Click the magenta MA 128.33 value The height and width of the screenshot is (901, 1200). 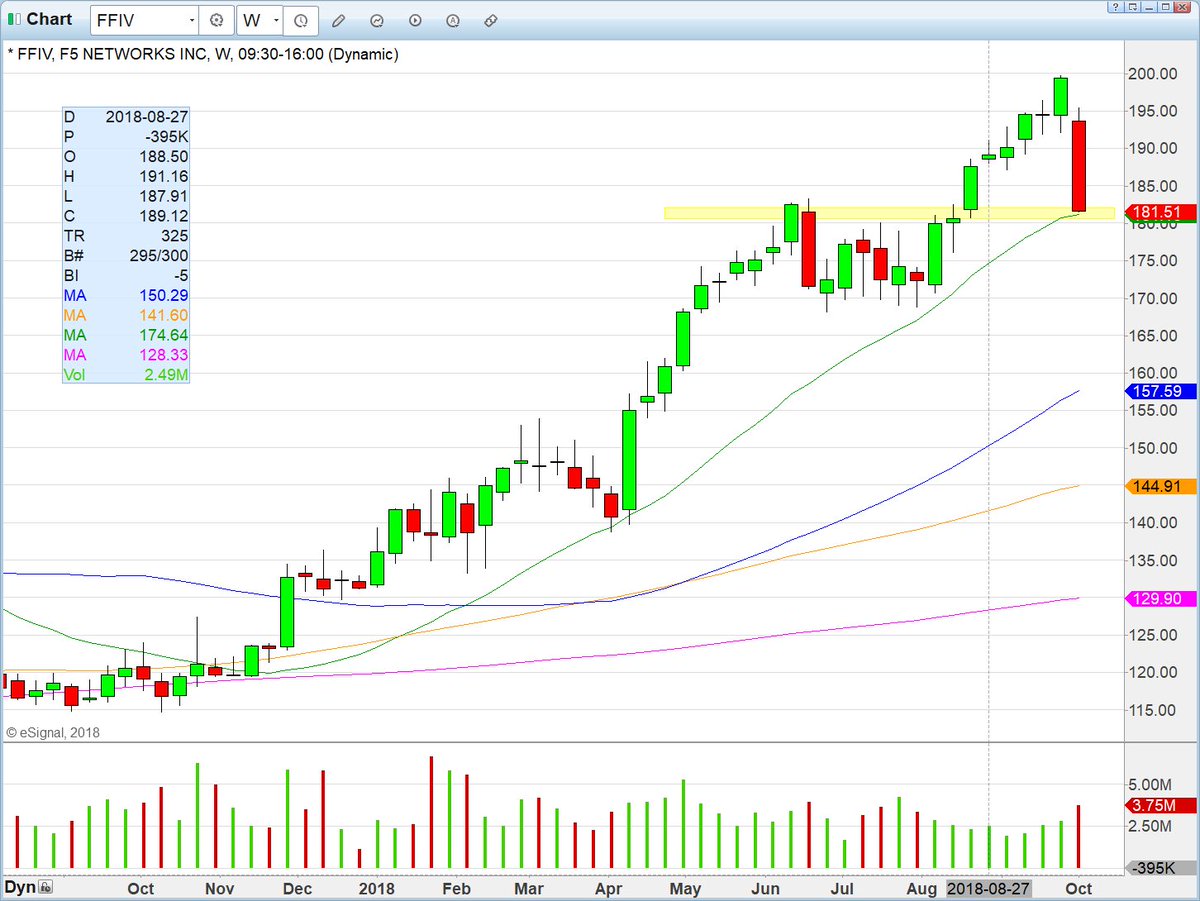point(162,355)
